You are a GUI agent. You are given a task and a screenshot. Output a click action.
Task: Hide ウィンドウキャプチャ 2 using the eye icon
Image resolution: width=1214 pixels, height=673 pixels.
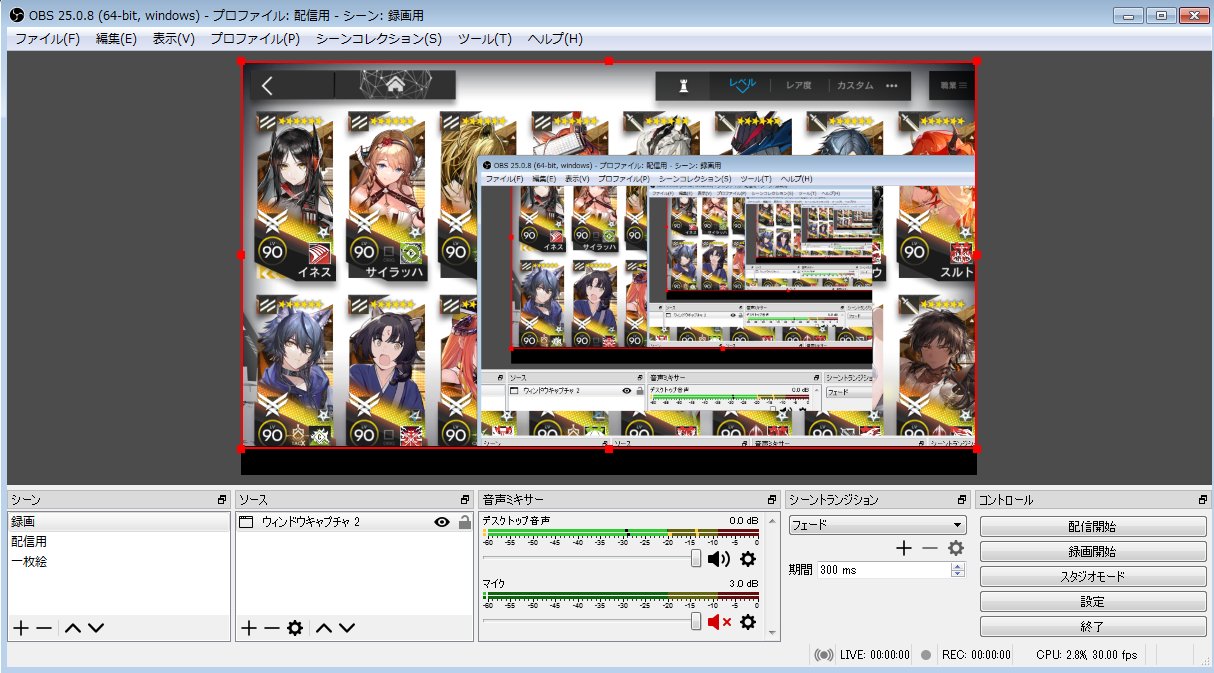(442, 522)
